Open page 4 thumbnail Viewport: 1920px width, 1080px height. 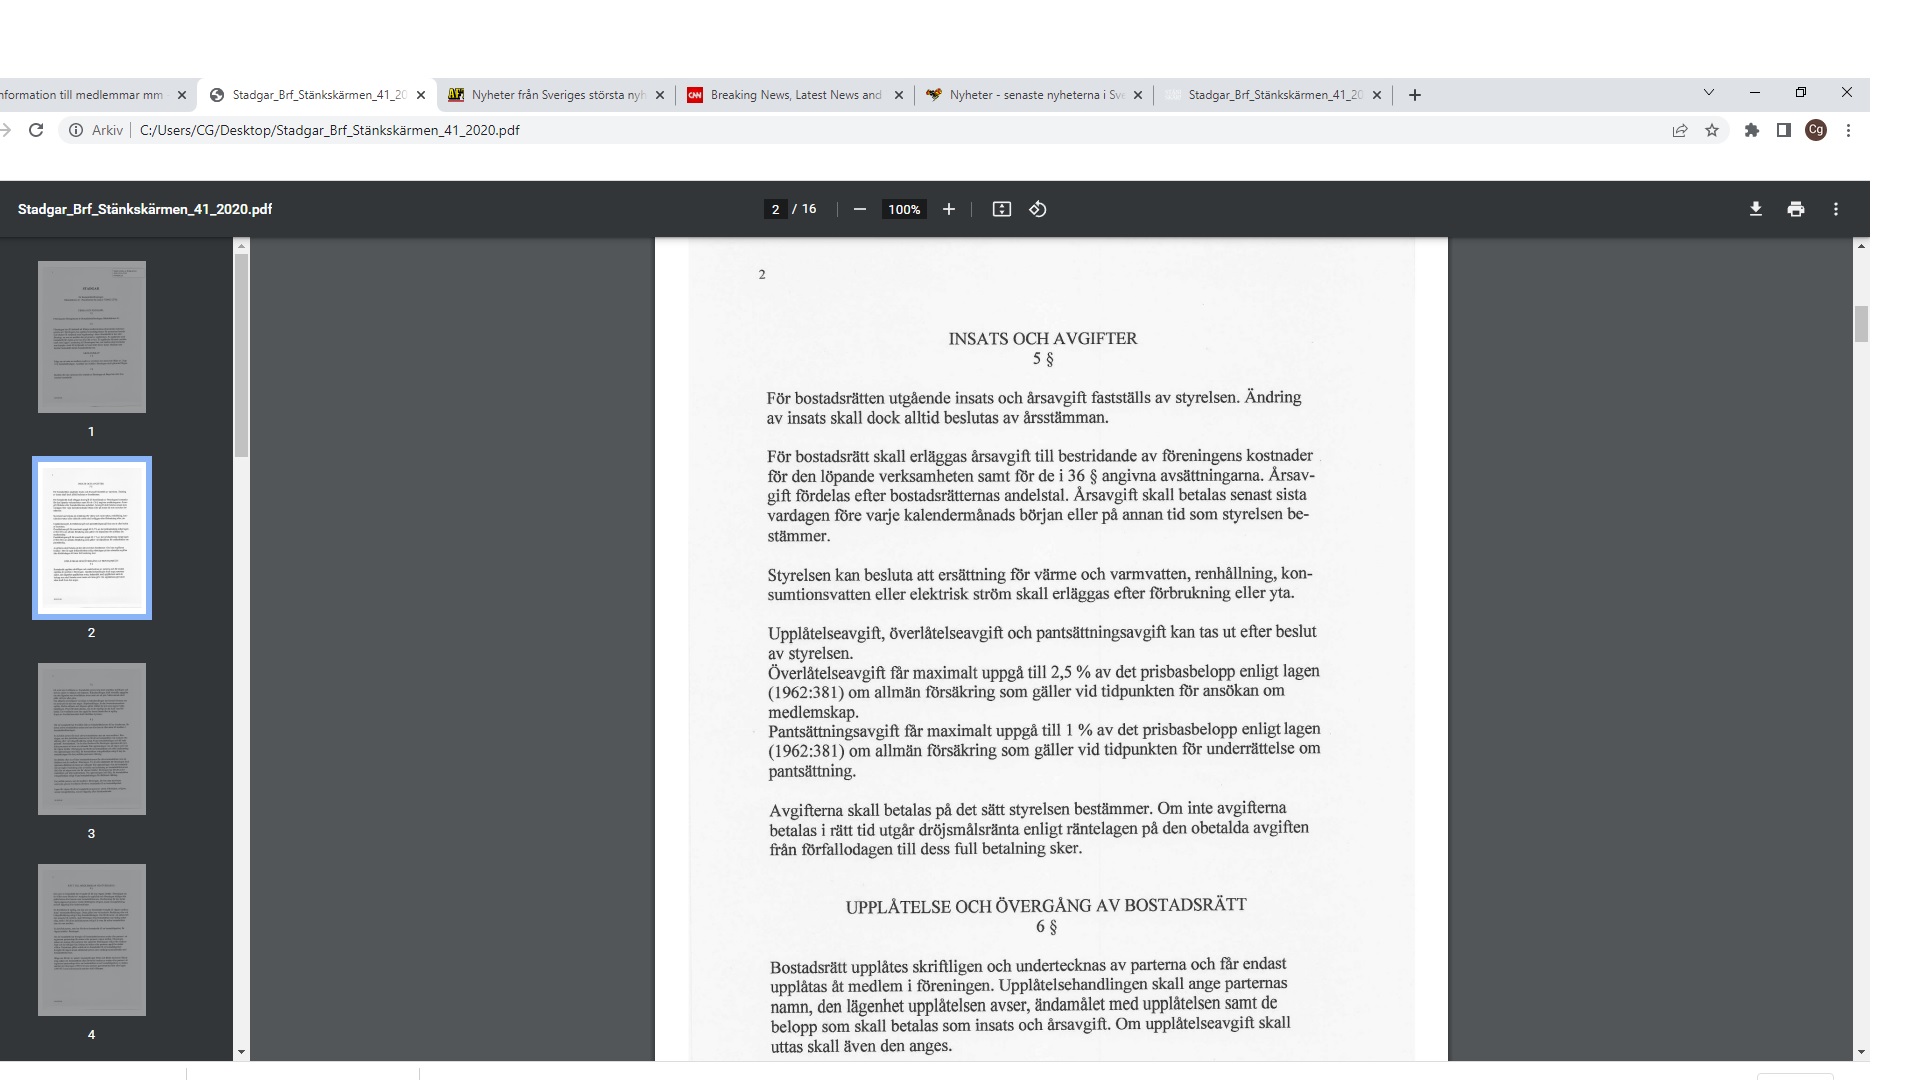[x=92, y=940]
